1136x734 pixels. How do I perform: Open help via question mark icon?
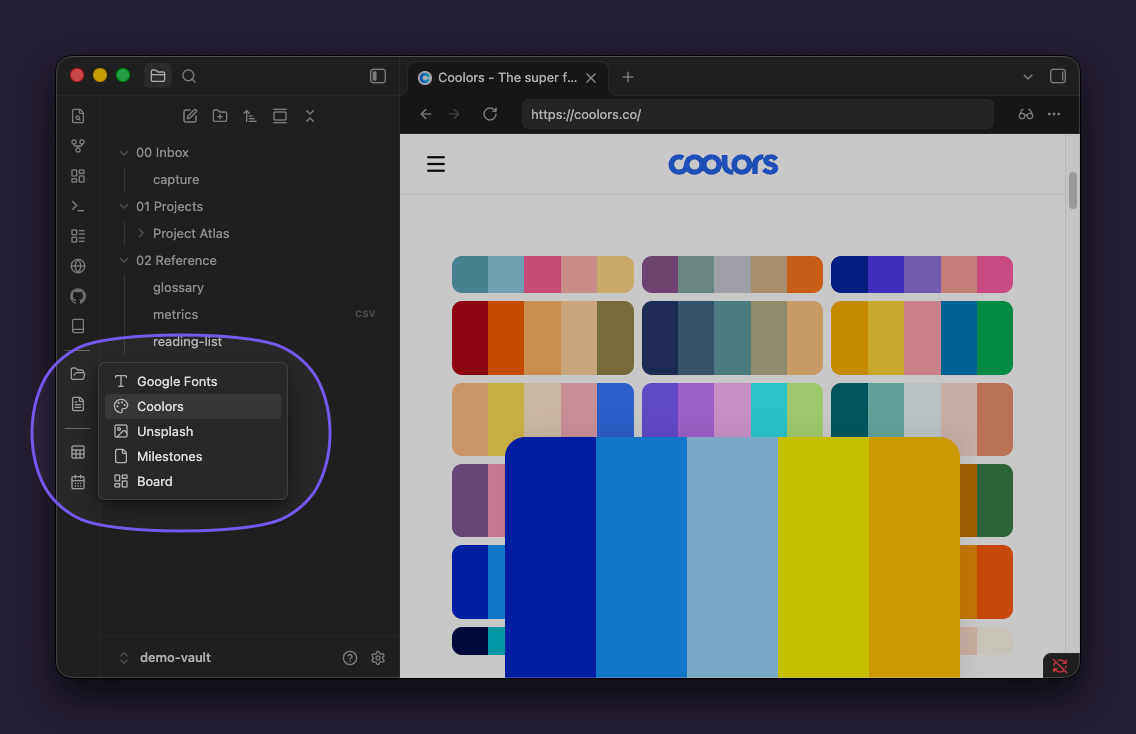(350, 658)
